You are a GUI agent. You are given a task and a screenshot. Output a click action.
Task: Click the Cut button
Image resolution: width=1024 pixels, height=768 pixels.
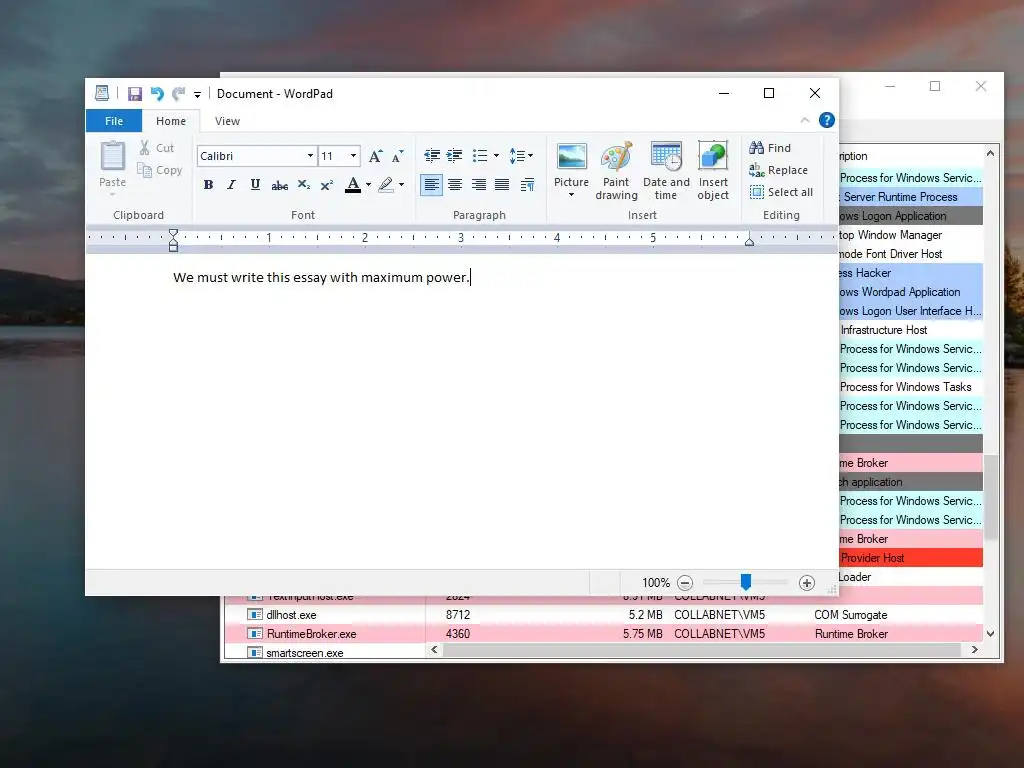157,148
